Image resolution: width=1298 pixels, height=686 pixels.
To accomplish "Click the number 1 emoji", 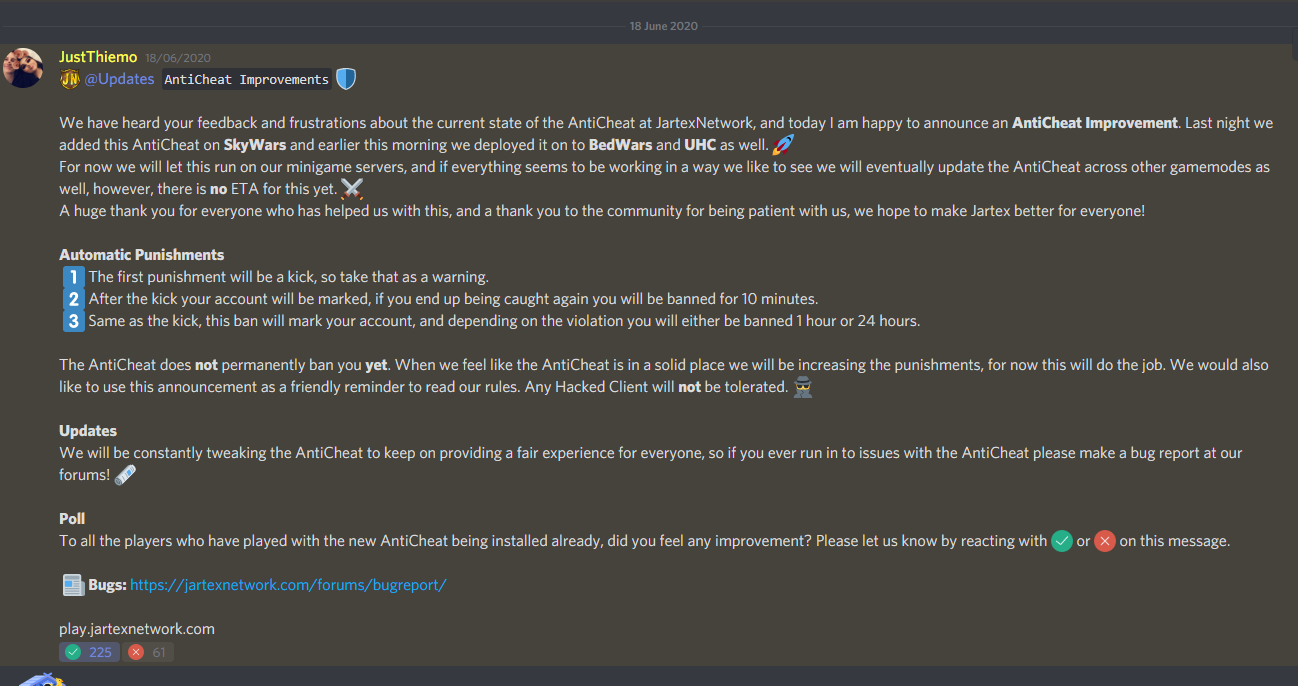I will coord(73,277).
